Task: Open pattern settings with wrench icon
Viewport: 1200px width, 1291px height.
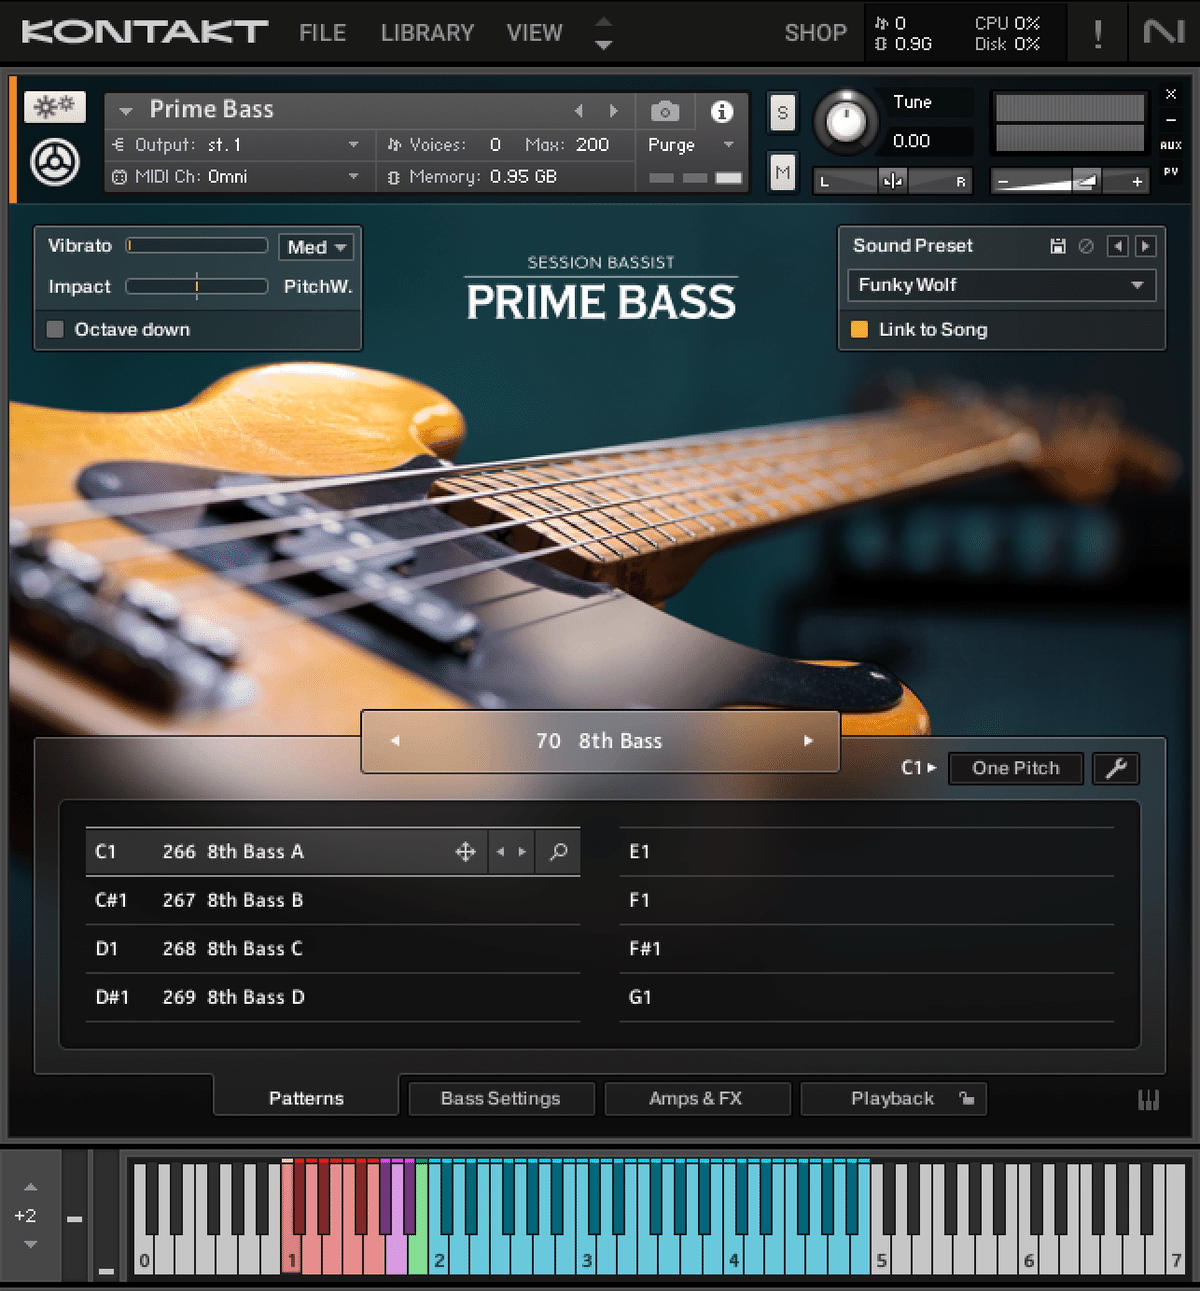Action: (x=1116, y=768)
